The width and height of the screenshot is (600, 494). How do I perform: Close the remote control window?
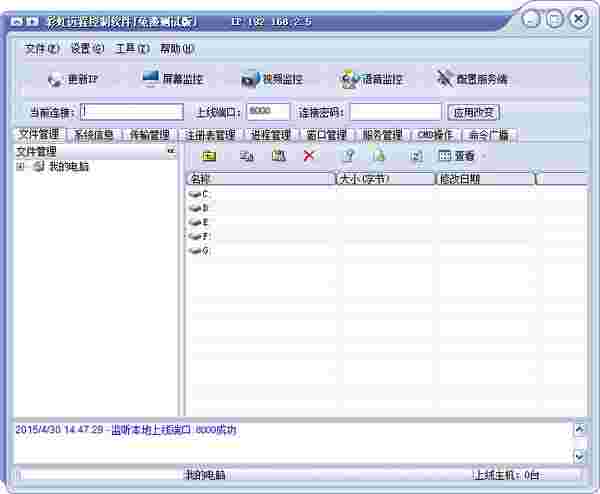point(578,18)
